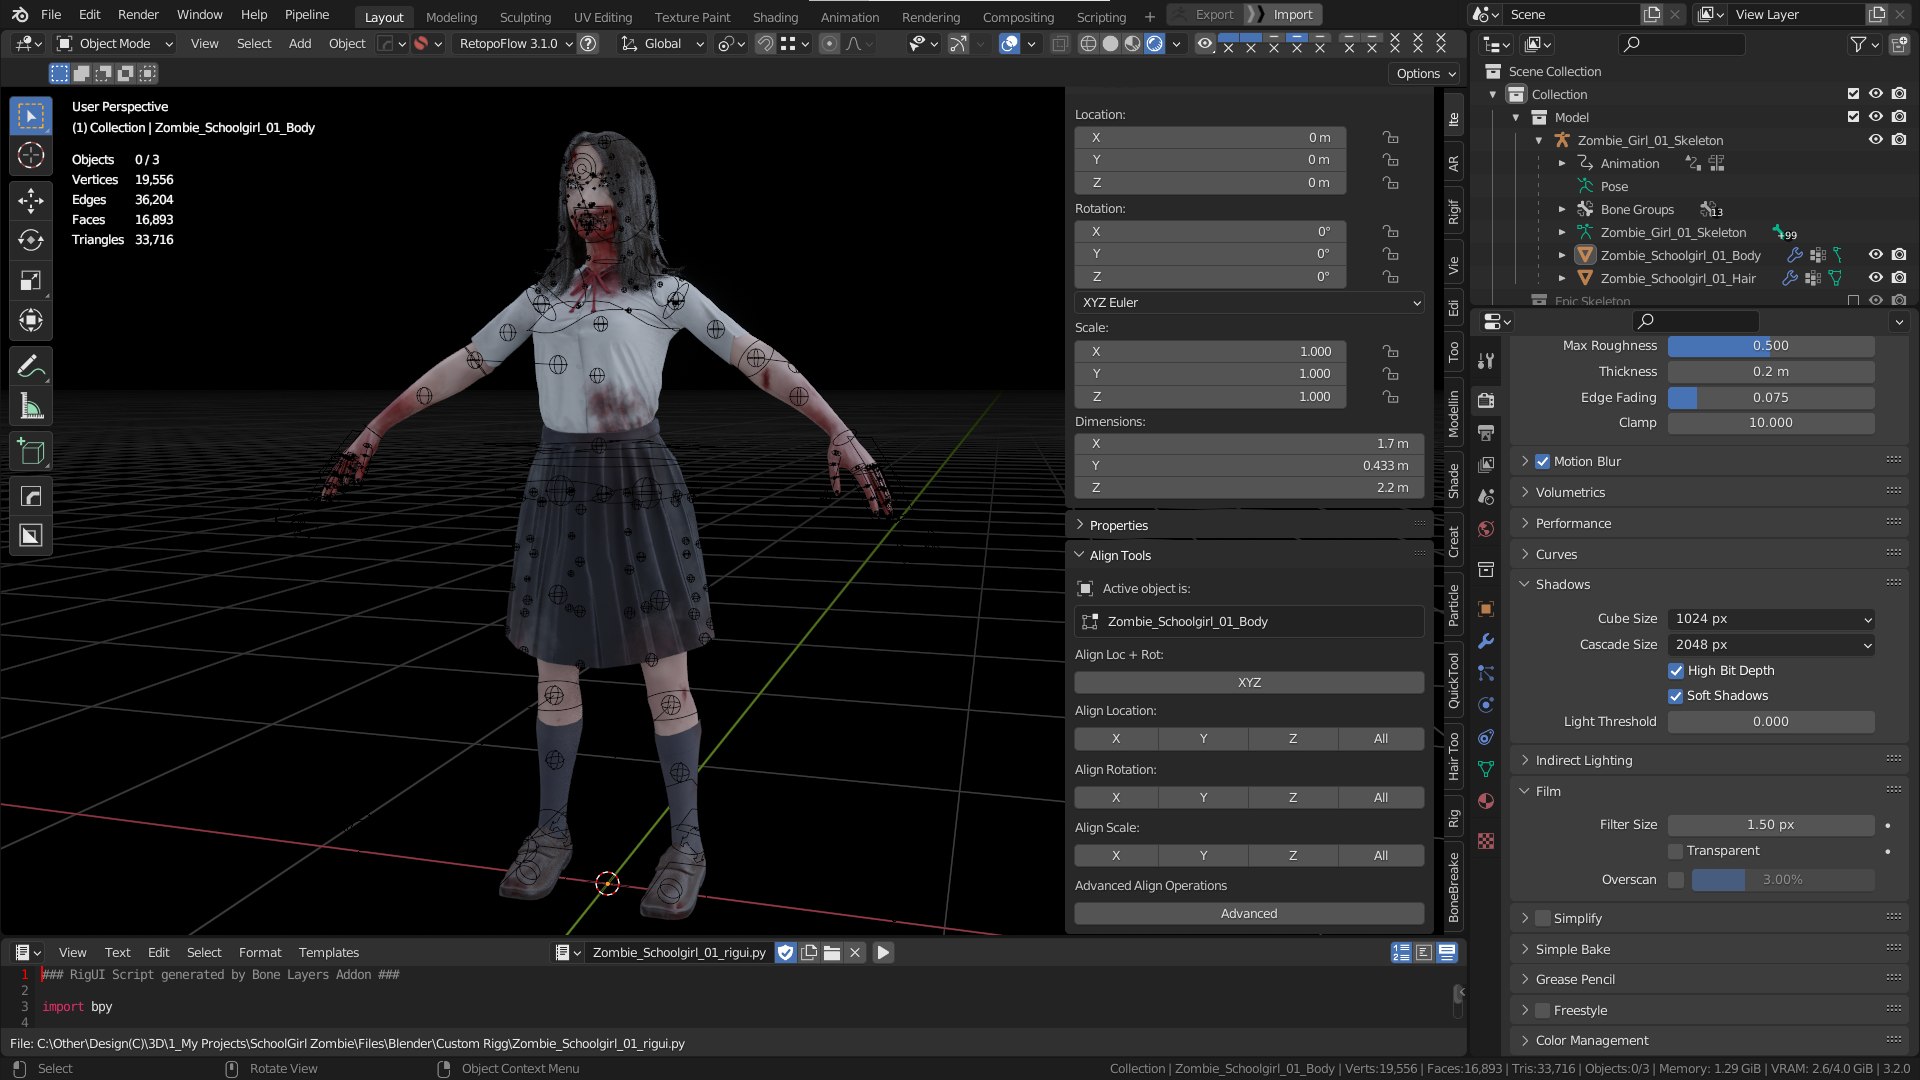Select the Rotate tool
This screenshot has height=1080, width=1920.
(x=31, y=241)
